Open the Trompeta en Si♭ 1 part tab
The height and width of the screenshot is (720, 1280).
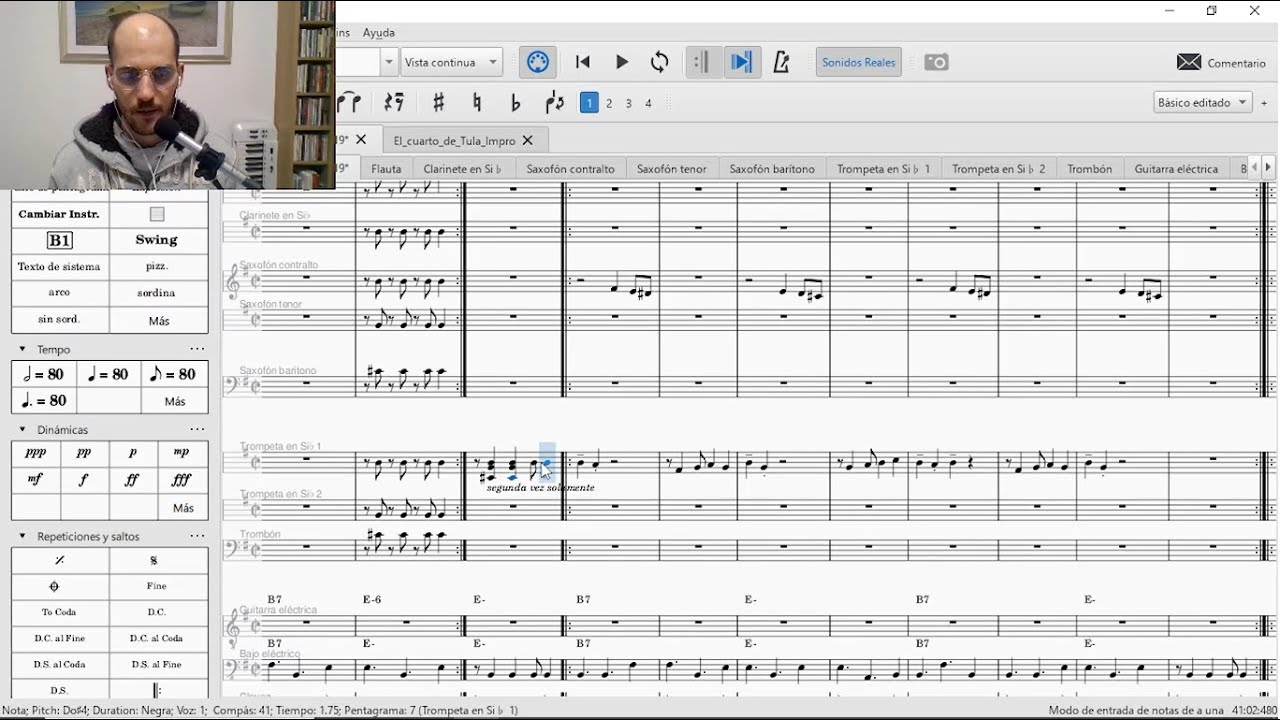[884, 168]
